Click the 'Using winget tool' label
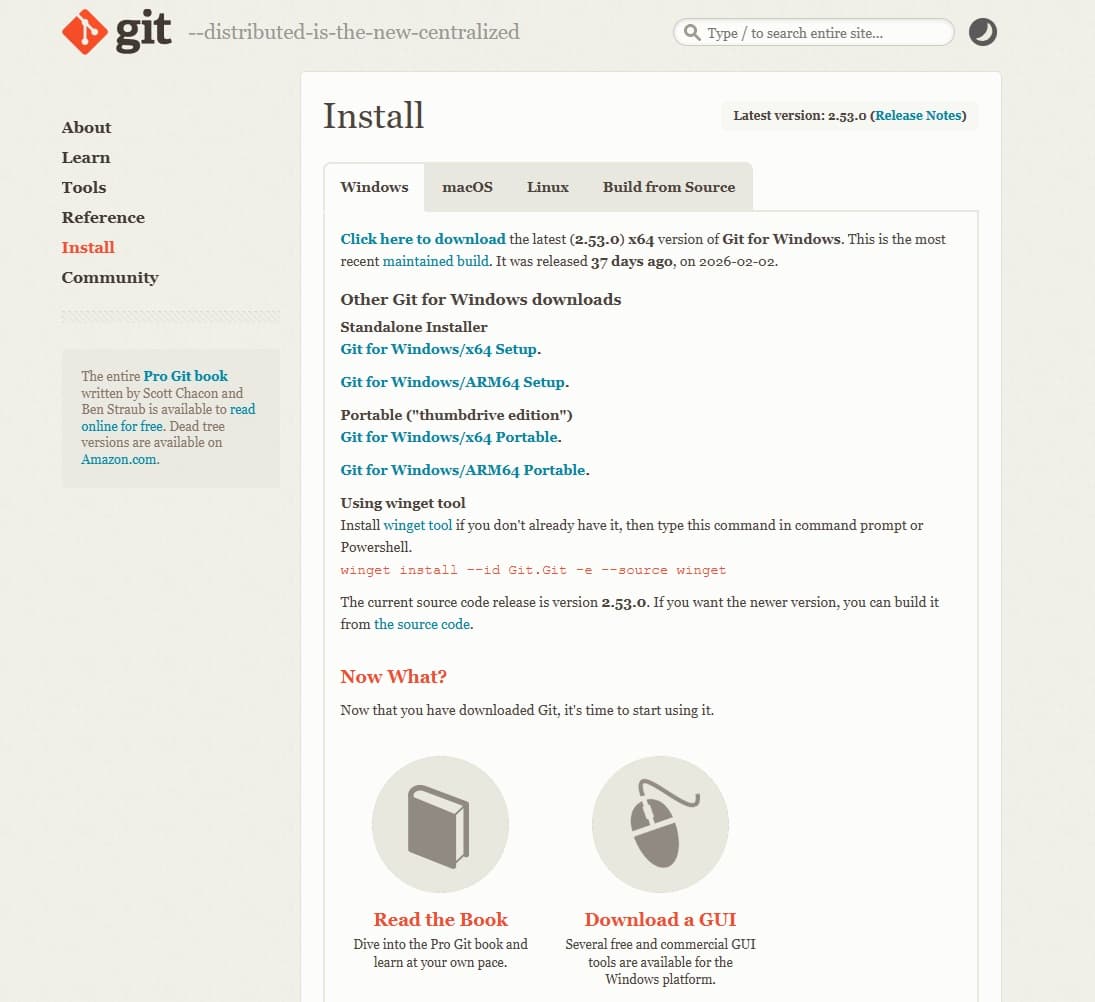This screenshot has height=1002, width=1095. (x=403, y=503)
